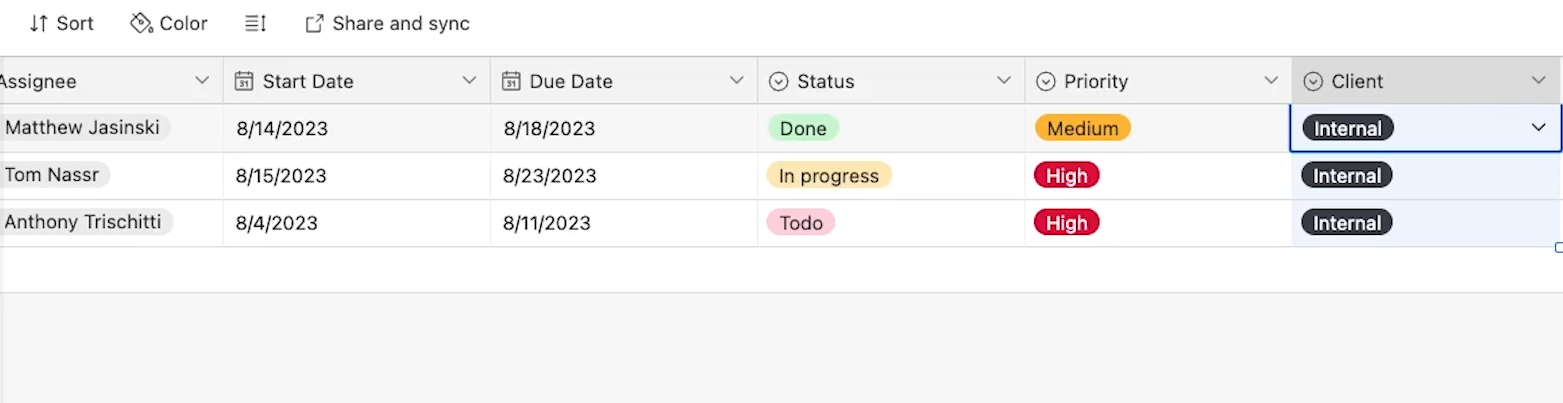This screenshot has height=403, width=1563.
Task: Open the row height icon
Action: 255,23
